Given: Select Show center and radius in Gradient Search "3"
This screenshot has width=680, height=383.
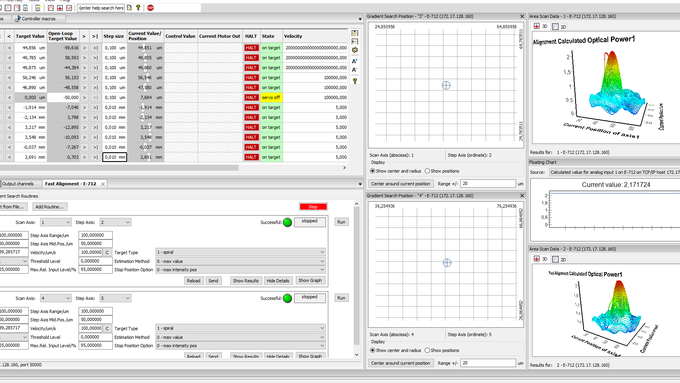Looking at the screenshot, I should (372, 171).
